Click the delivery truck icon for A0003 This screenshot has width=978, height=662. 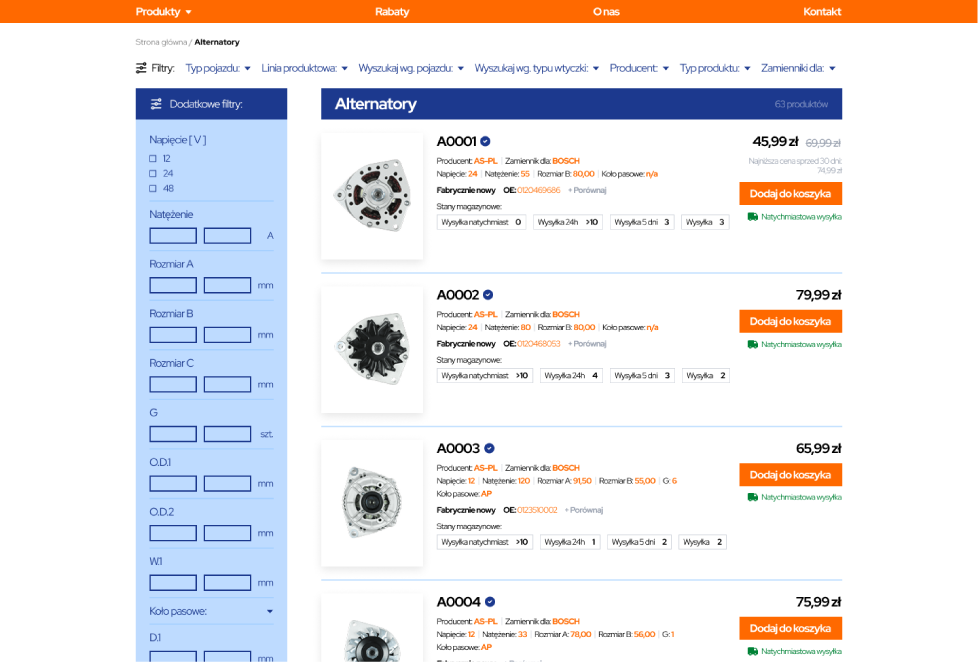click(x=752, y=497)
